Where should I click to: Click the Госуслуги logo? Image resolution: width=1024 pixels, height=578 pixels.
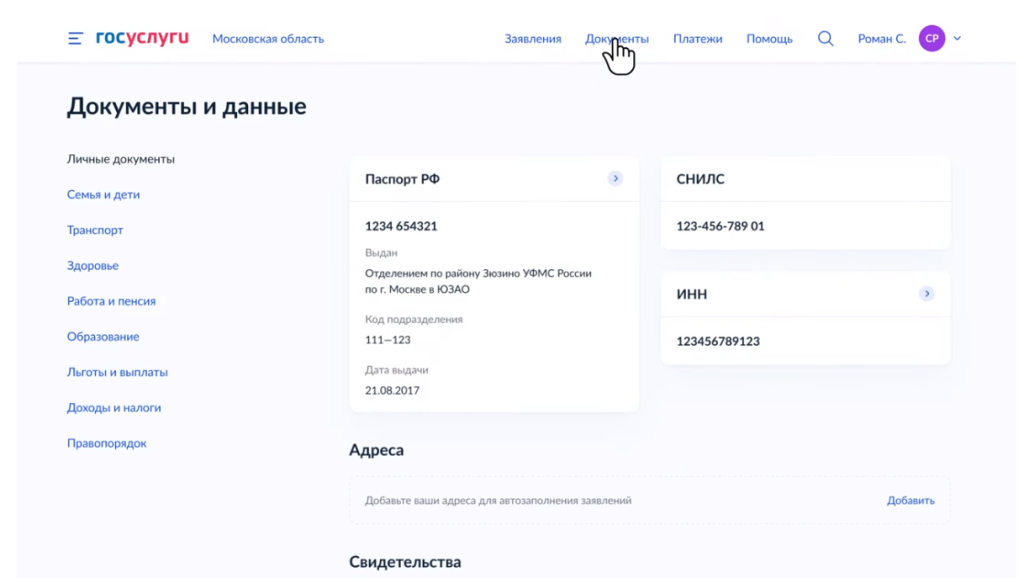click(142, 38)
